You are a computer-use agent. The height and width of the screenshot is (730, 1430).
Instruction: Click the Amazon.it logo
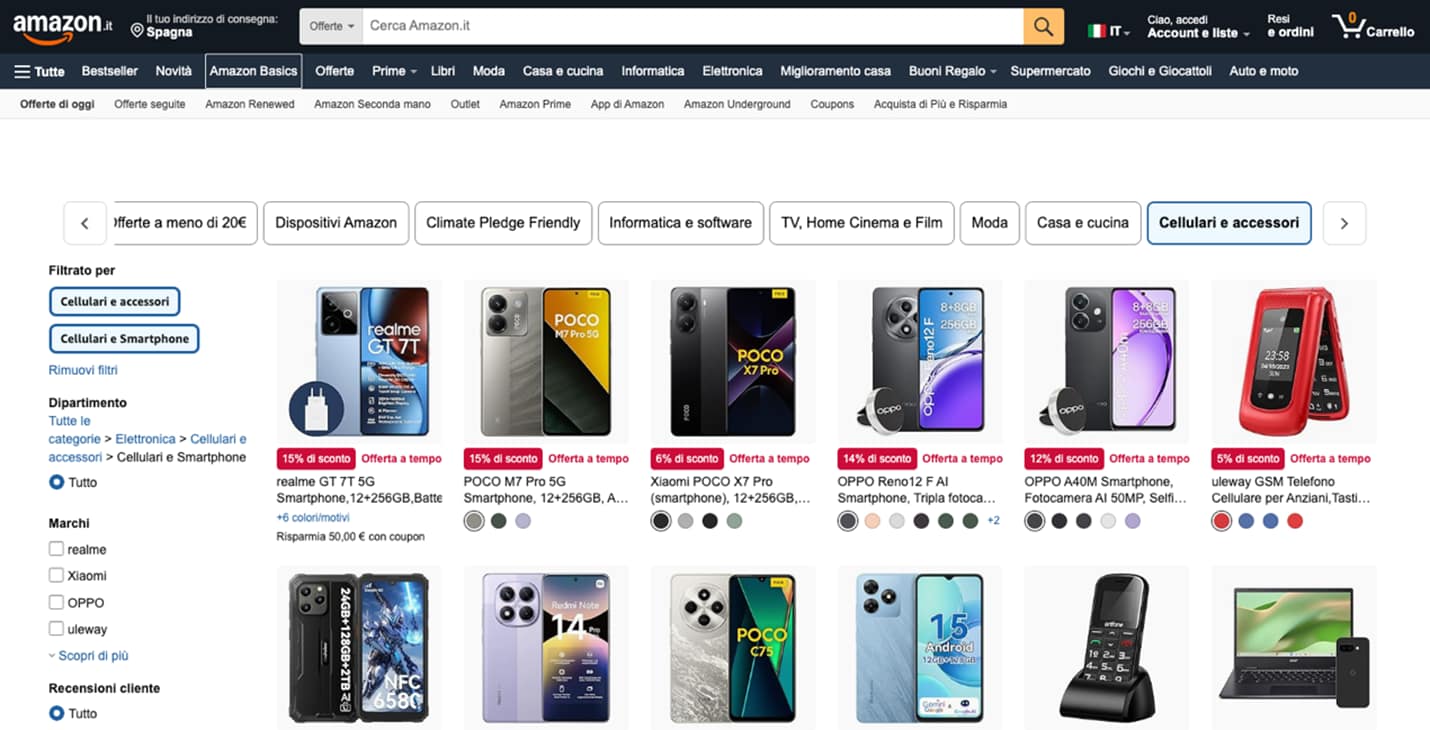[63, 27]
